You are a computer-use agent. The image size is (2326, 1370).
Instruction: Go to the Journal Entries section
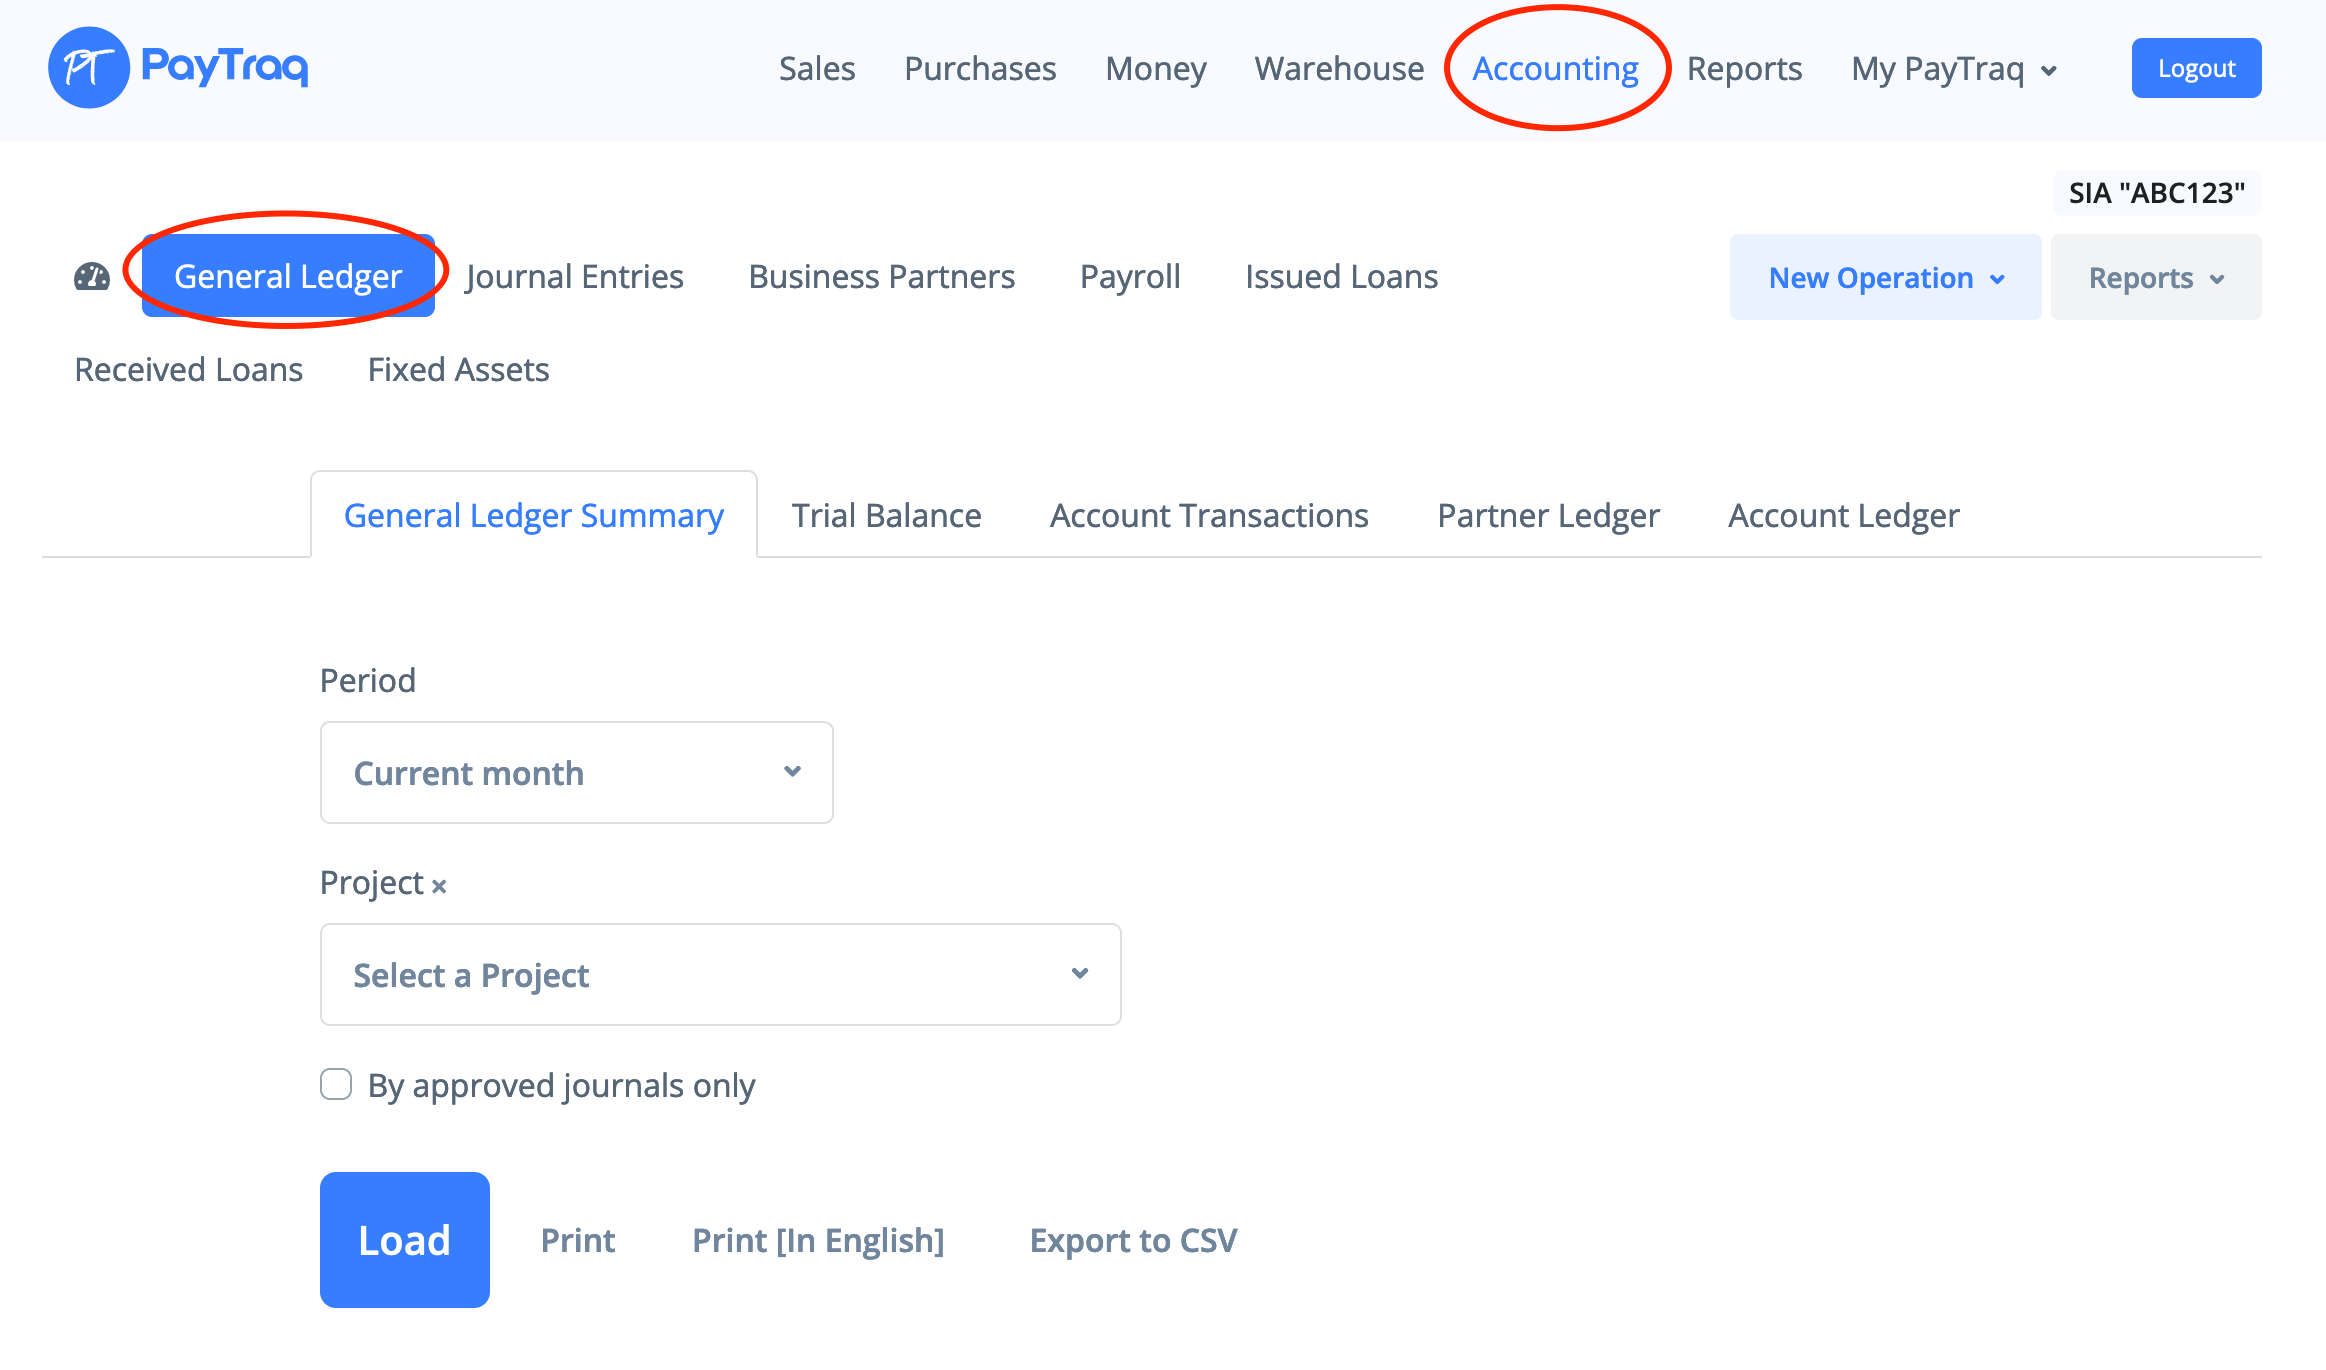574,276
